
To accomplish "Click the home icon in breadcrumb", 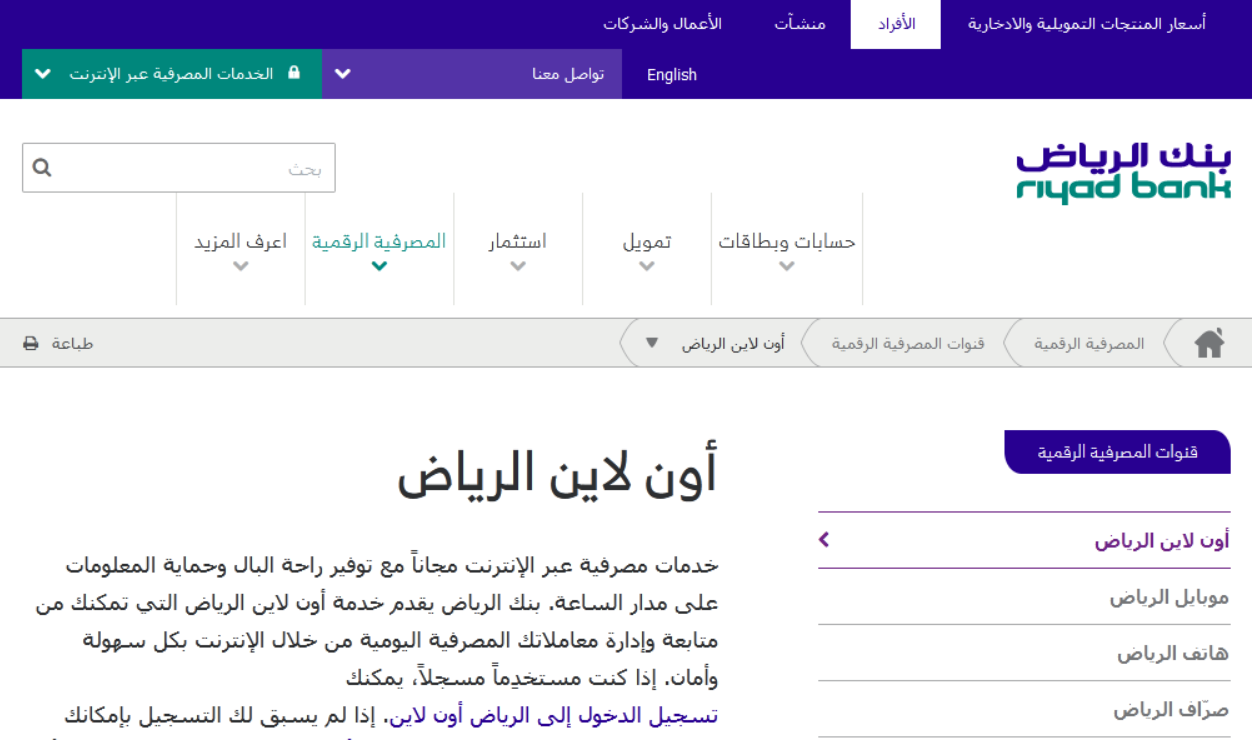I will (x=1209, y=344).
